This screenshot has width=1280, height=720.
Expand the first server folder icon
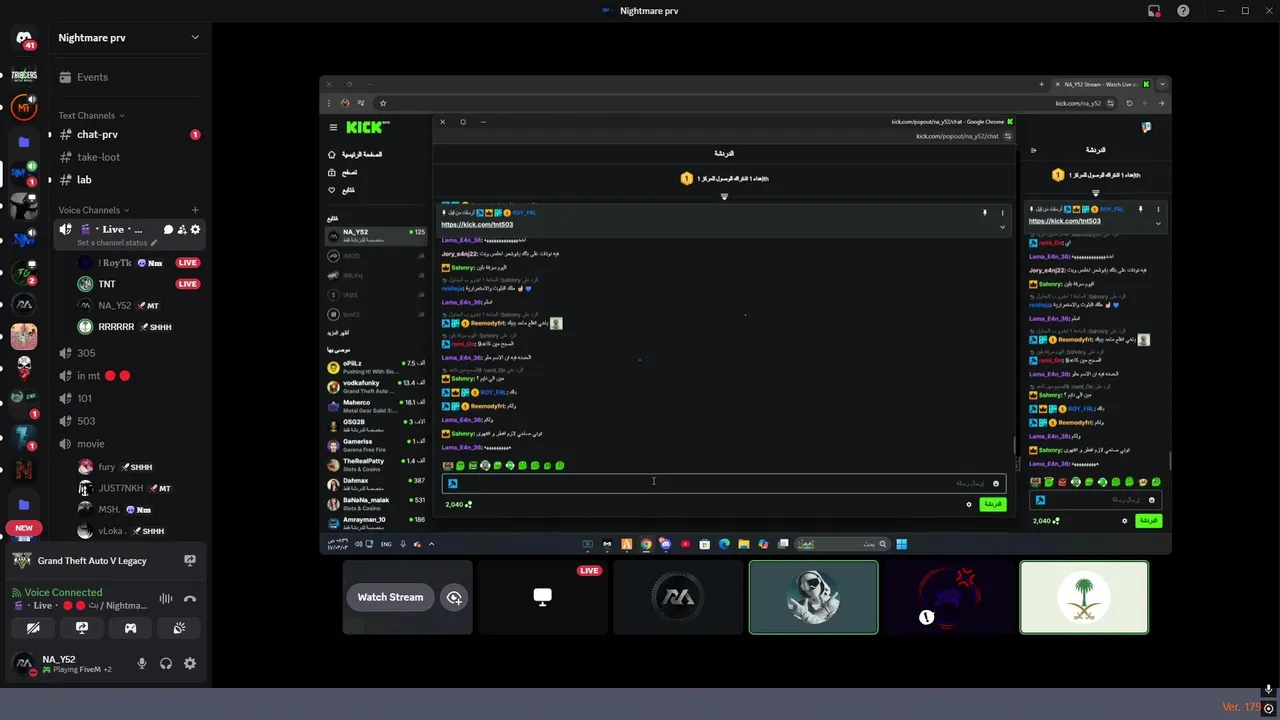coord(24,142)
